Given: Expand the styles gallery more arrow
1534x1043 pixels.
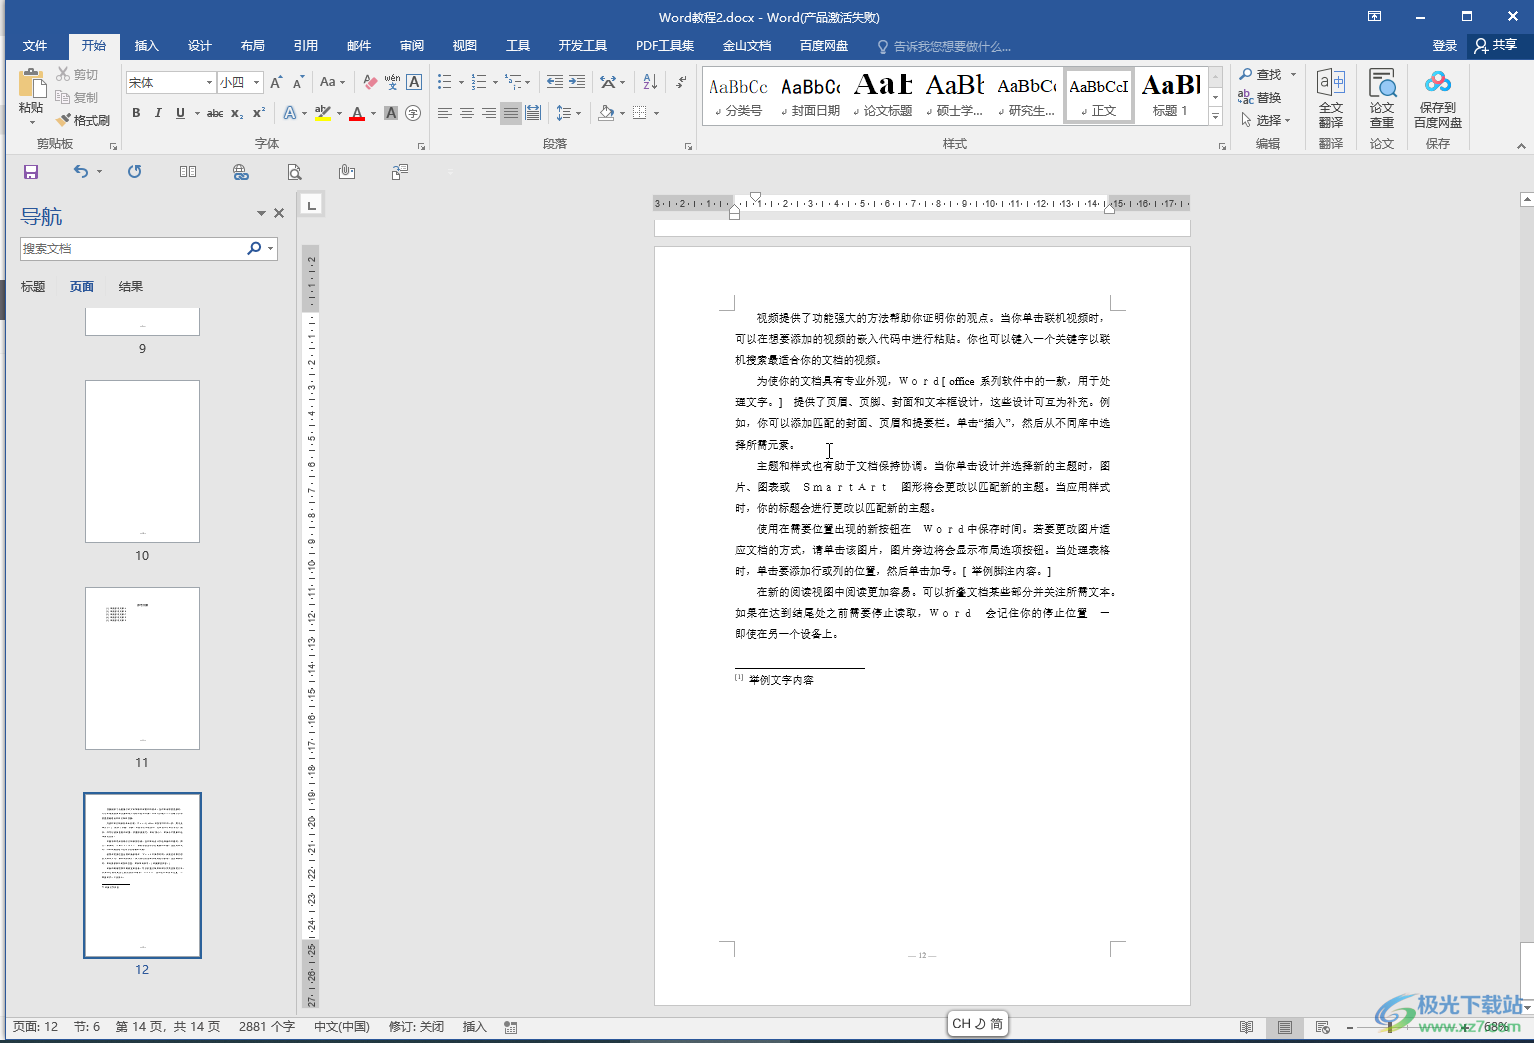Looking at the screenshot, I should coord(1216,117).
